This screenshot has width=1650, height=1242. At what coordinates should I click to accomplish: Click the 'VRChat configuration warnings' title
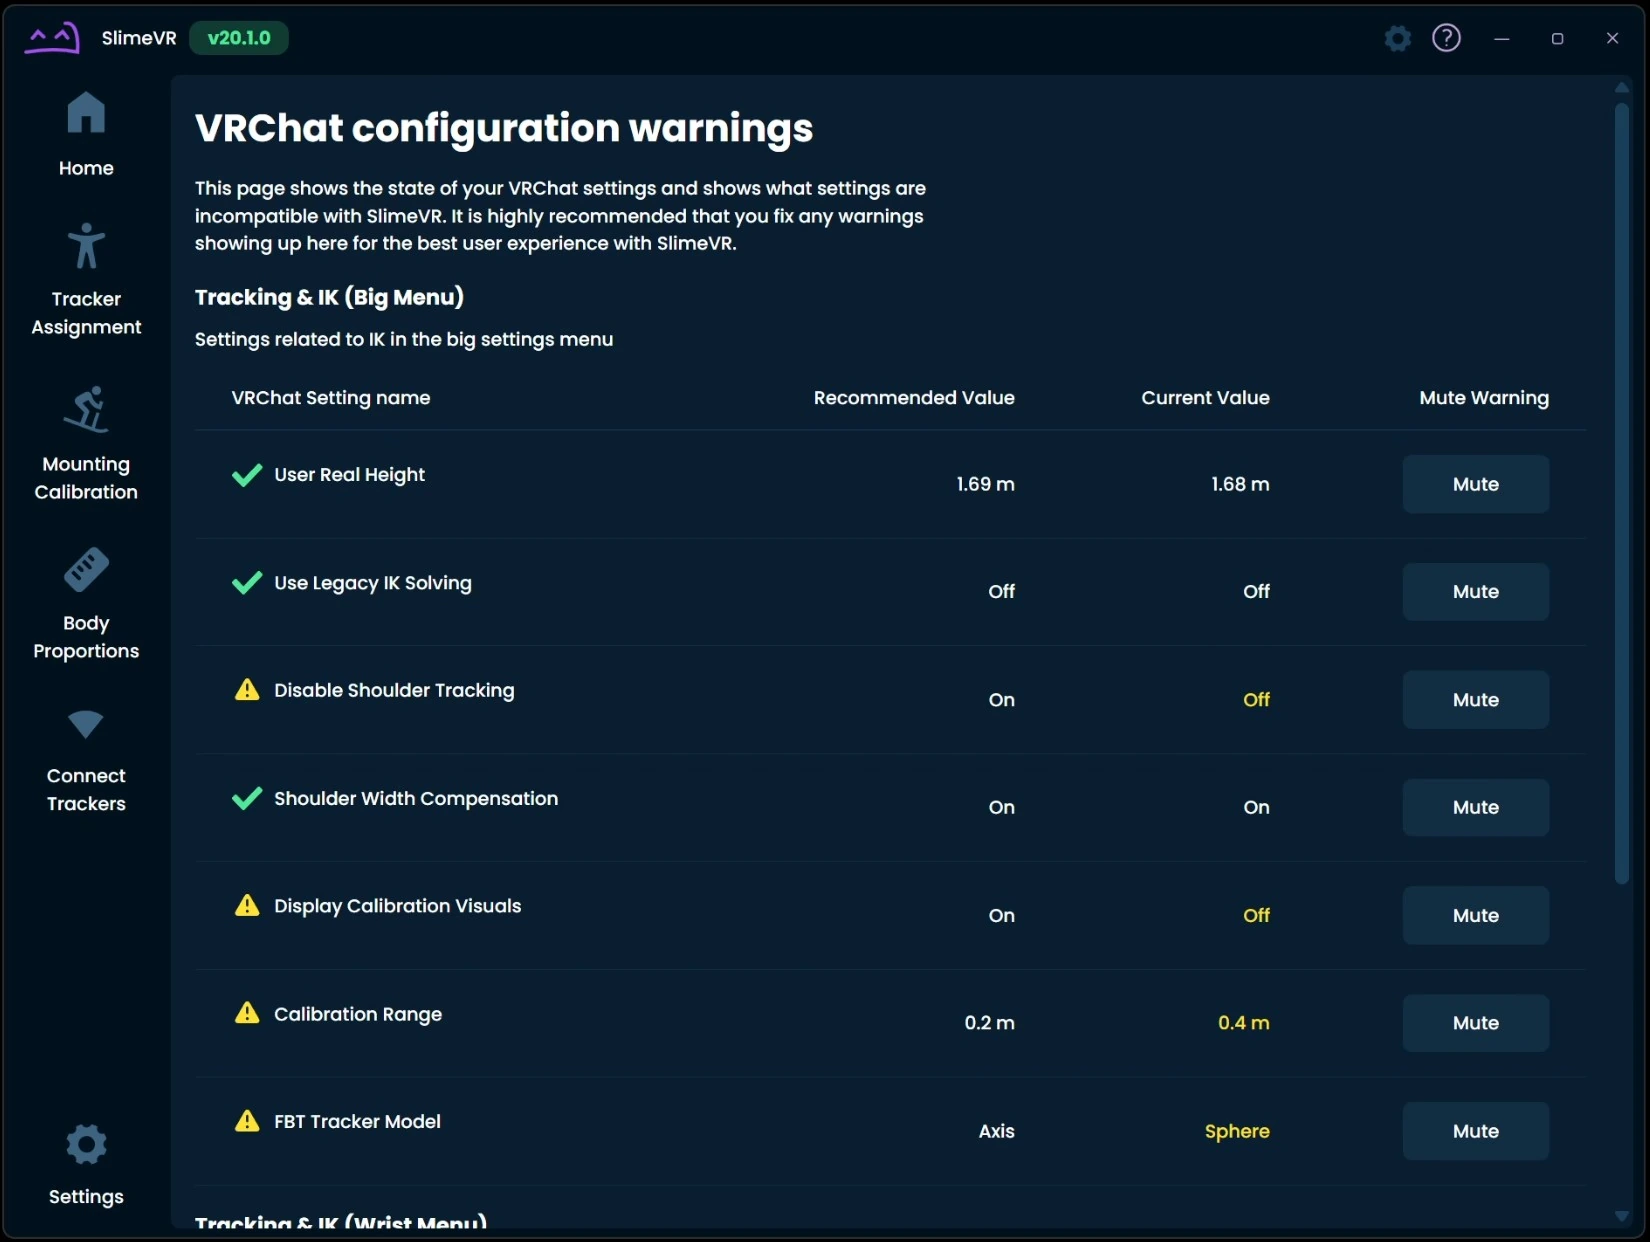(504, 129)
